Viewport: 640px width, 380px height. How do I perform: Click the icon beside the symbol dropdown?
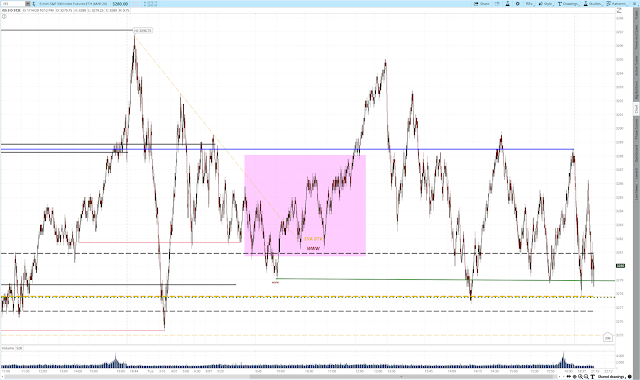(x=34, y=4)
